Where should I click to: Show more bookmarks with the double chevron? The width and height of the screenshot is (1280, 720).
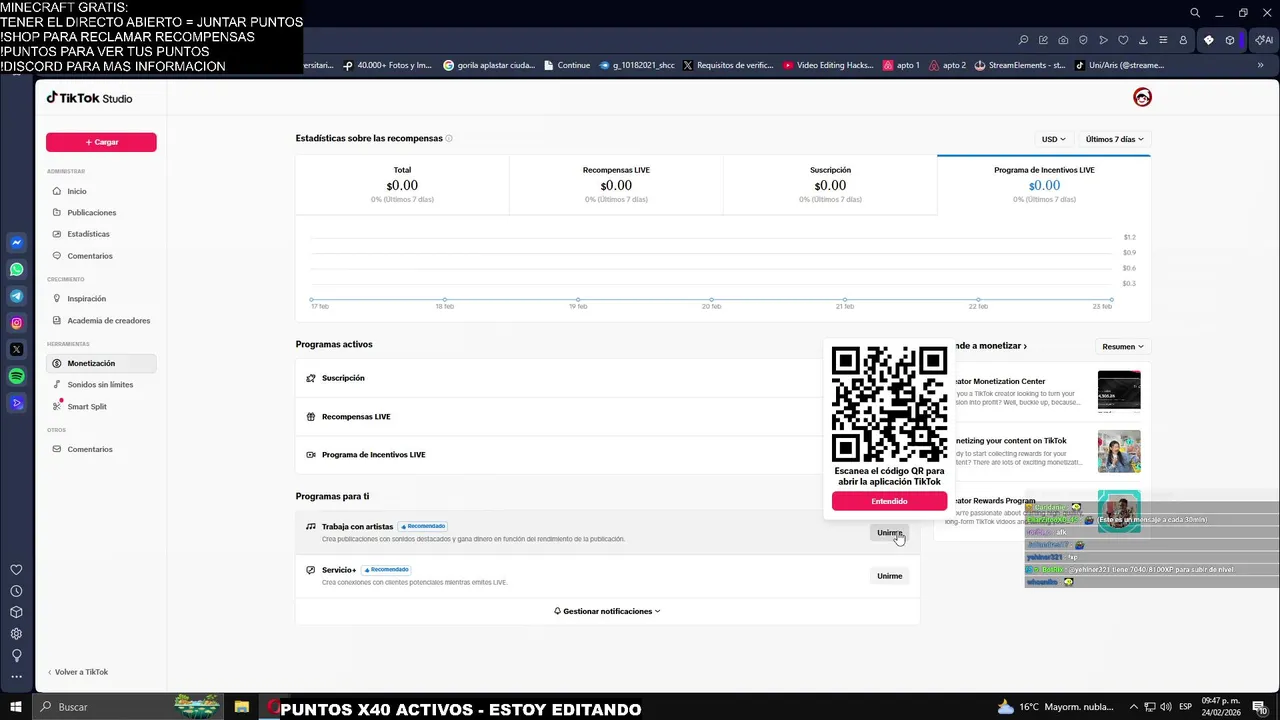1261,65
